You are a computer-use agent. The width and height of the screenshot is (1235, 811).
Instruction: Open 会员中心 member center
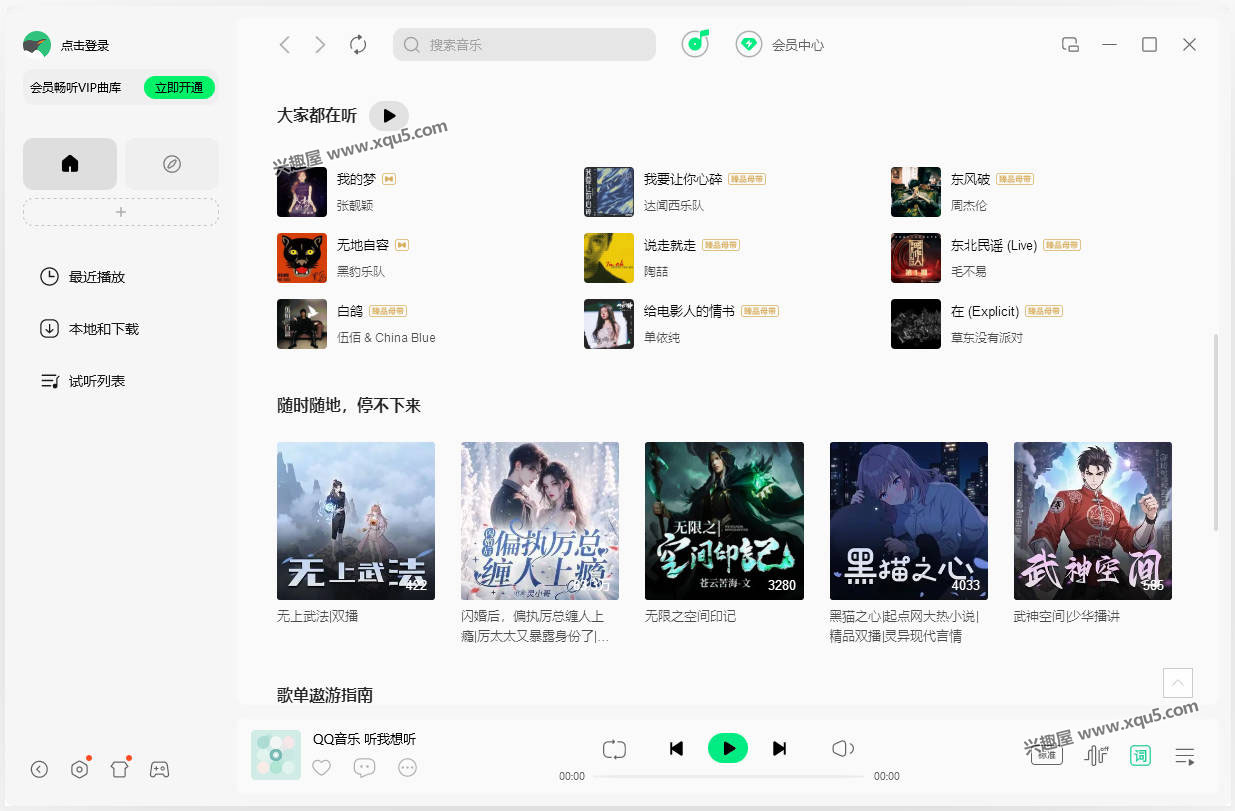pyautogui.click(x=780, y=45)
